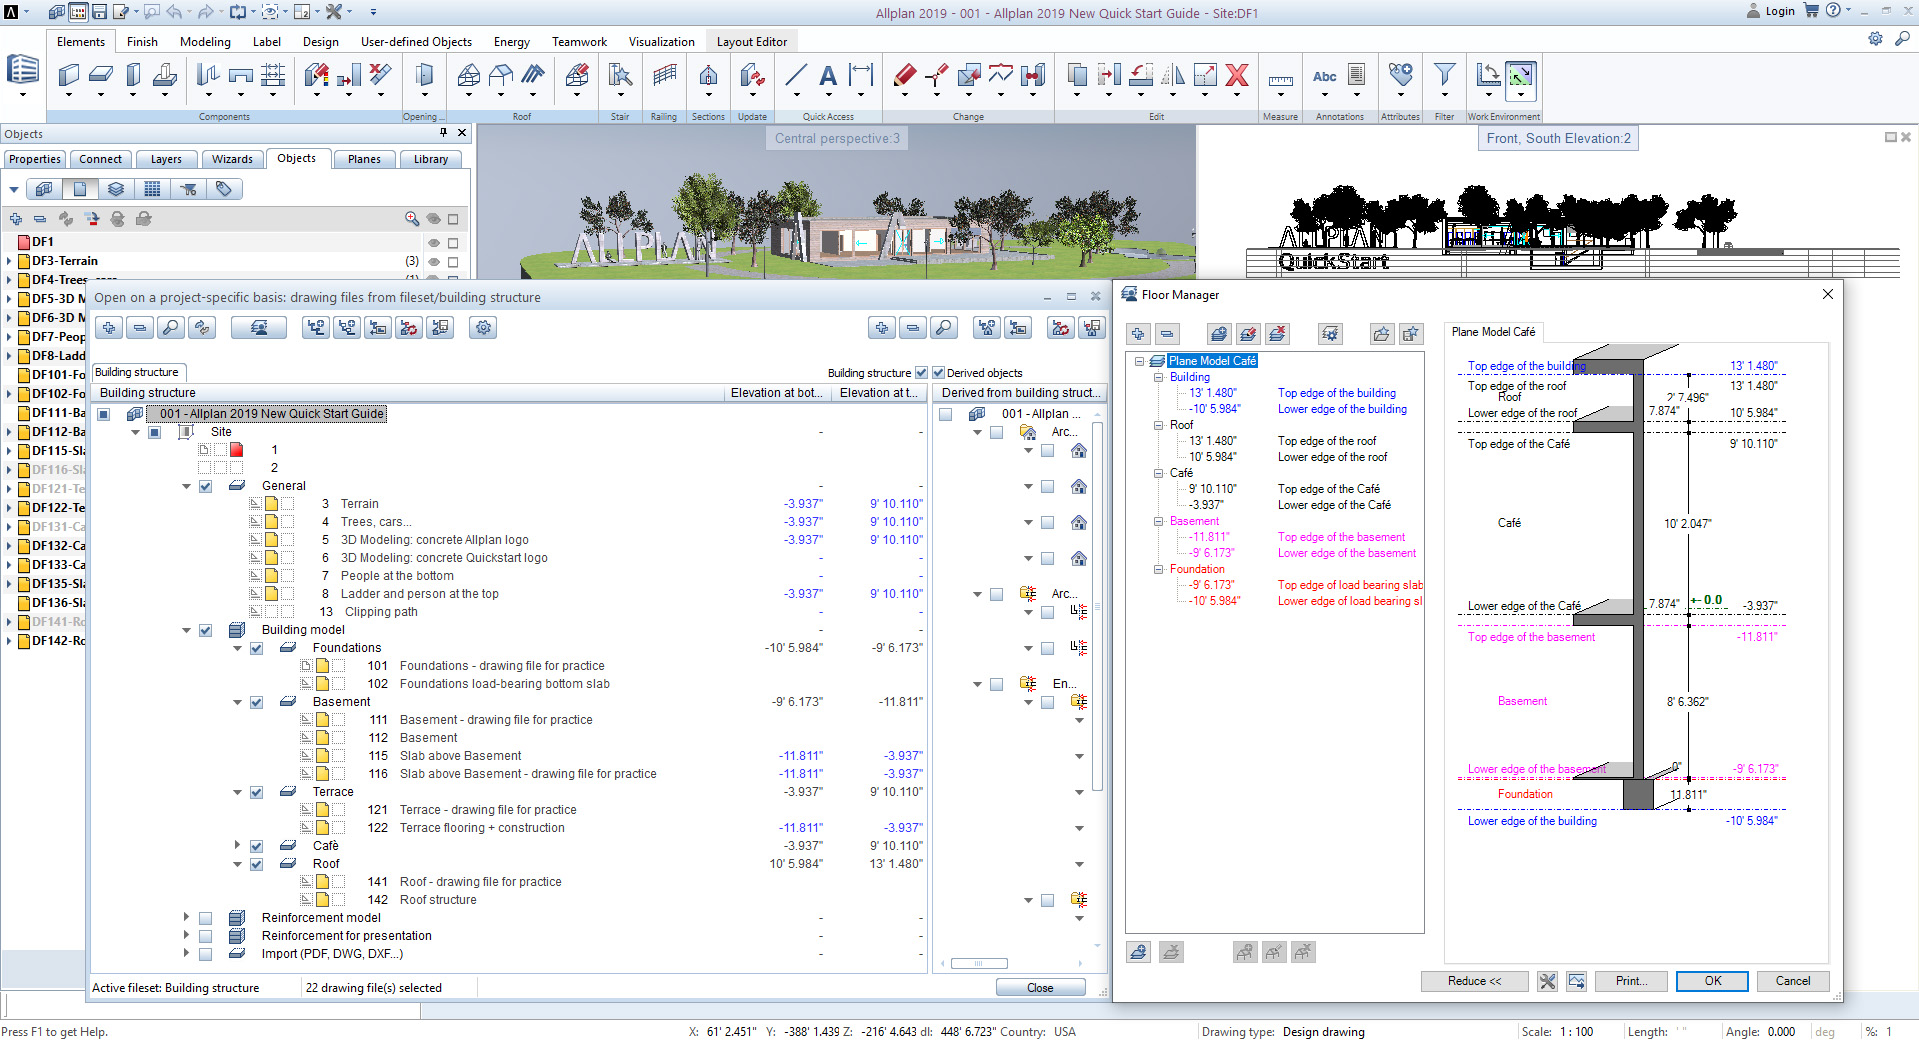This screenshot has width=1919, height=1040.
Task: Click the Reduce << button
Action: 1474,981
